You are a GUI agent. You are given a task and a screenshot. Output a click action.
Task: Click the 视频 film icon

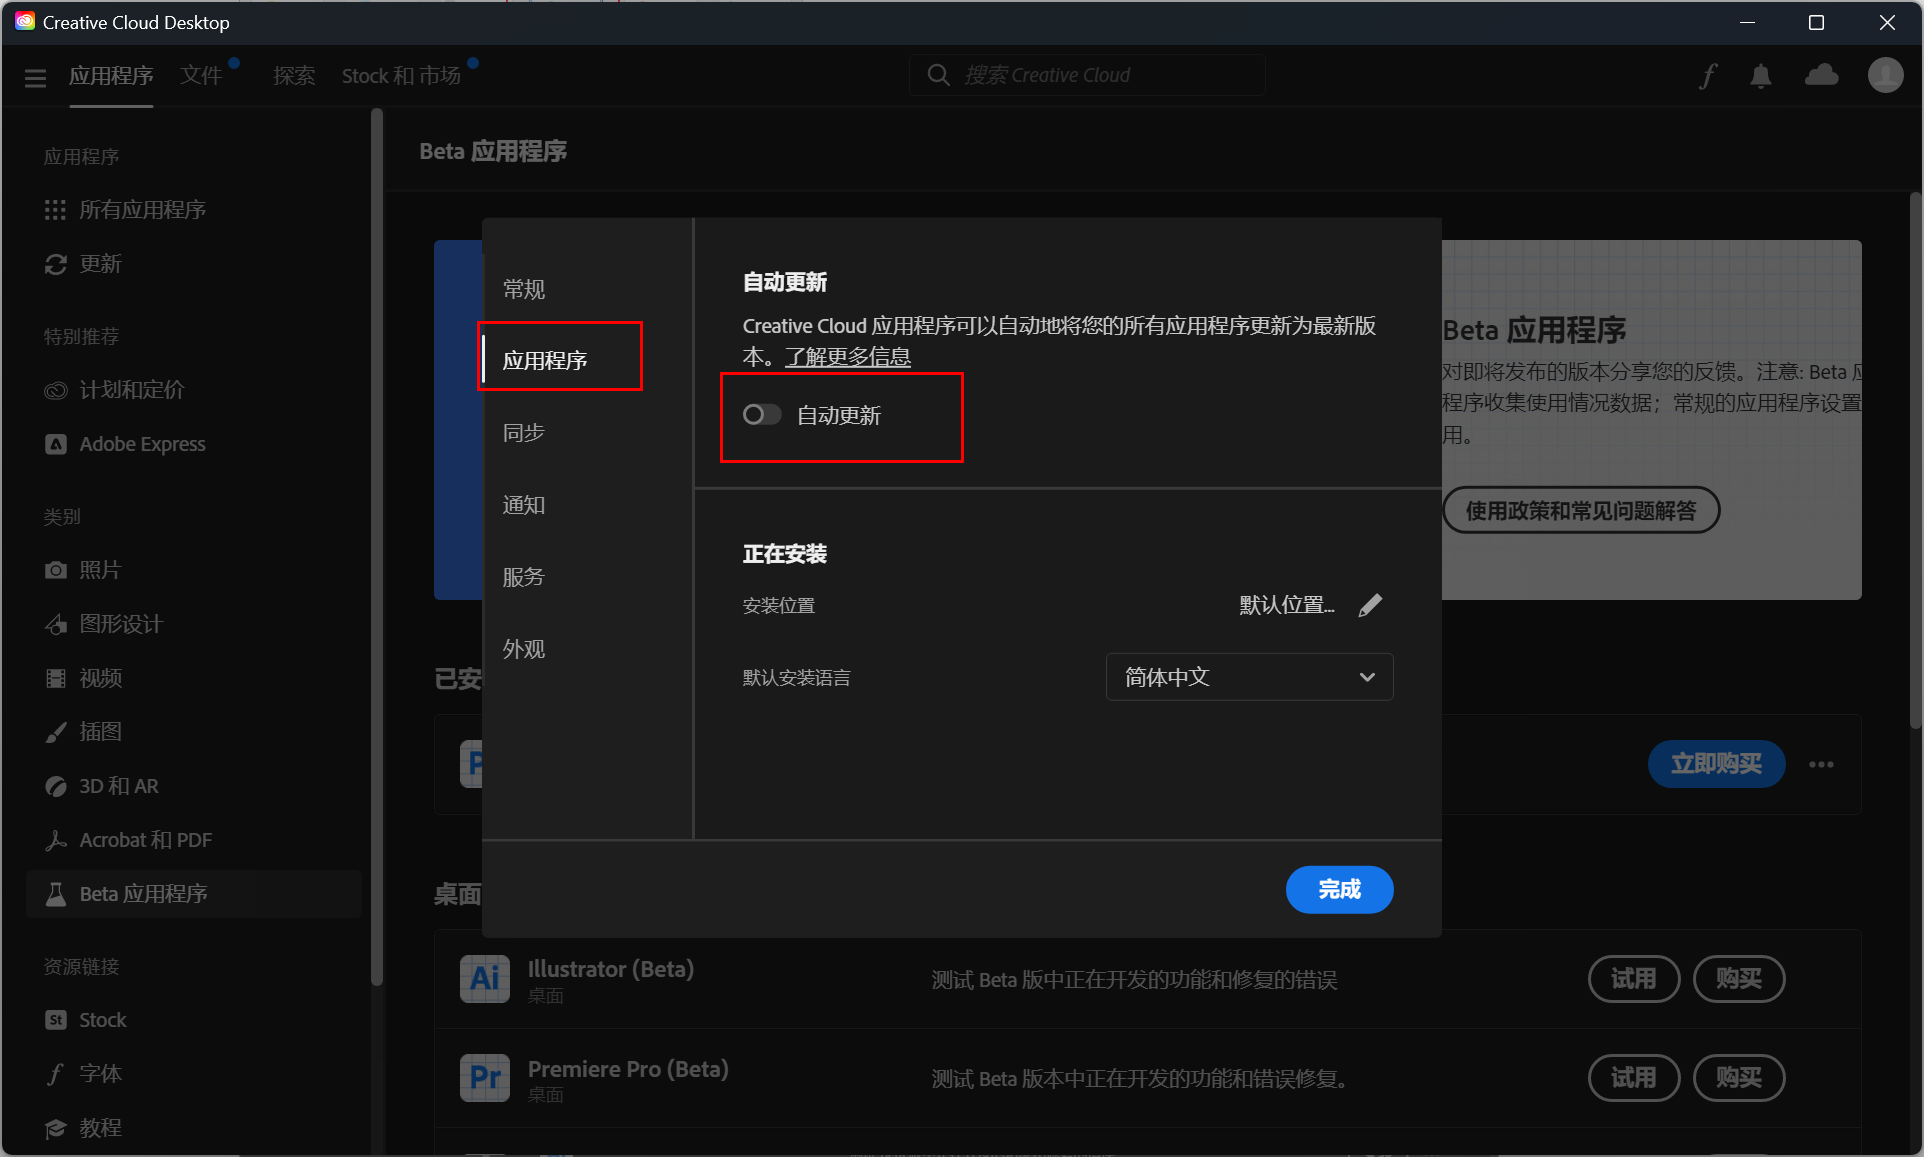(x=56, y=678)
